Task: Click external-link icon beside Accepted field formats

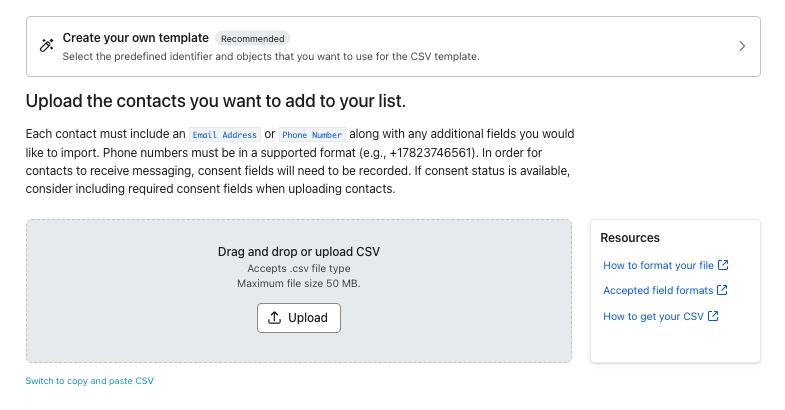Action: coord(723,291)
